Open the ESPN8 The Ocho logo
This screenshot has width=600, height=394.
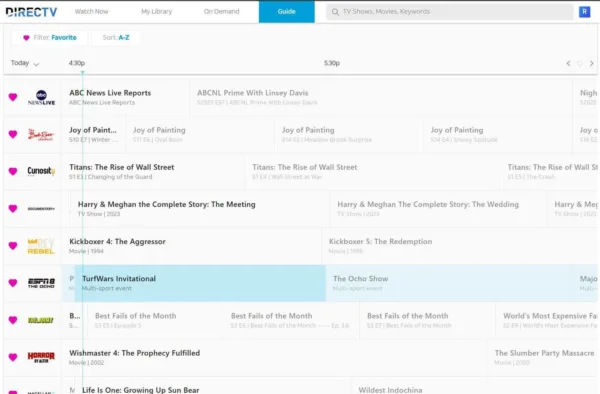(41, 283)
